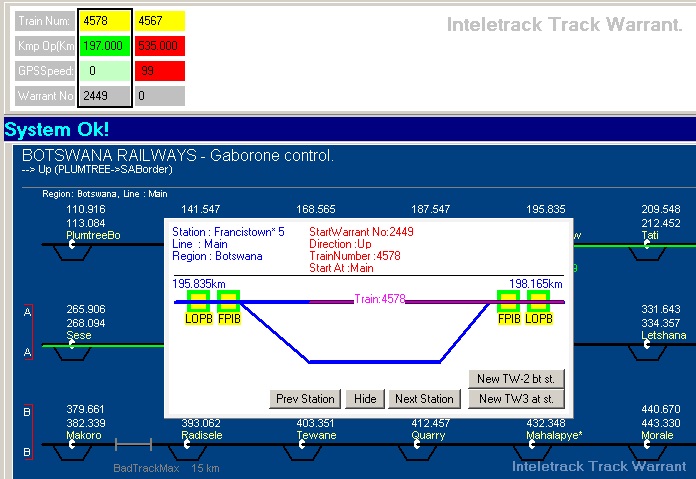The width and height of the screenshot is (696, 479).
Task: Click the Warrant No row label
Action: pyautogui.click(x=45, y=95)
